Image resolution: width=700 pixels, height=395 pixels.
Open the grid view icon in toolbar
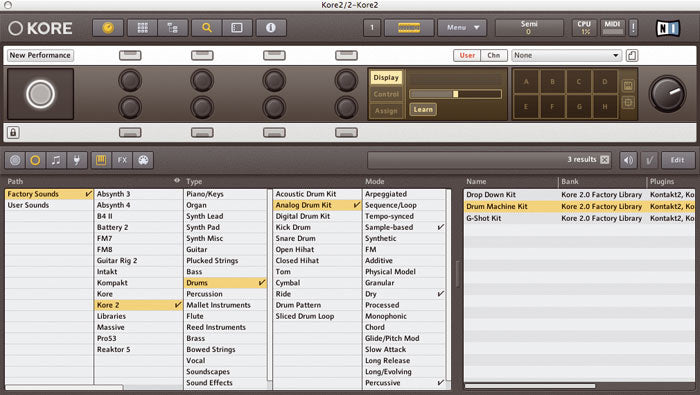(x=142, y=28)
